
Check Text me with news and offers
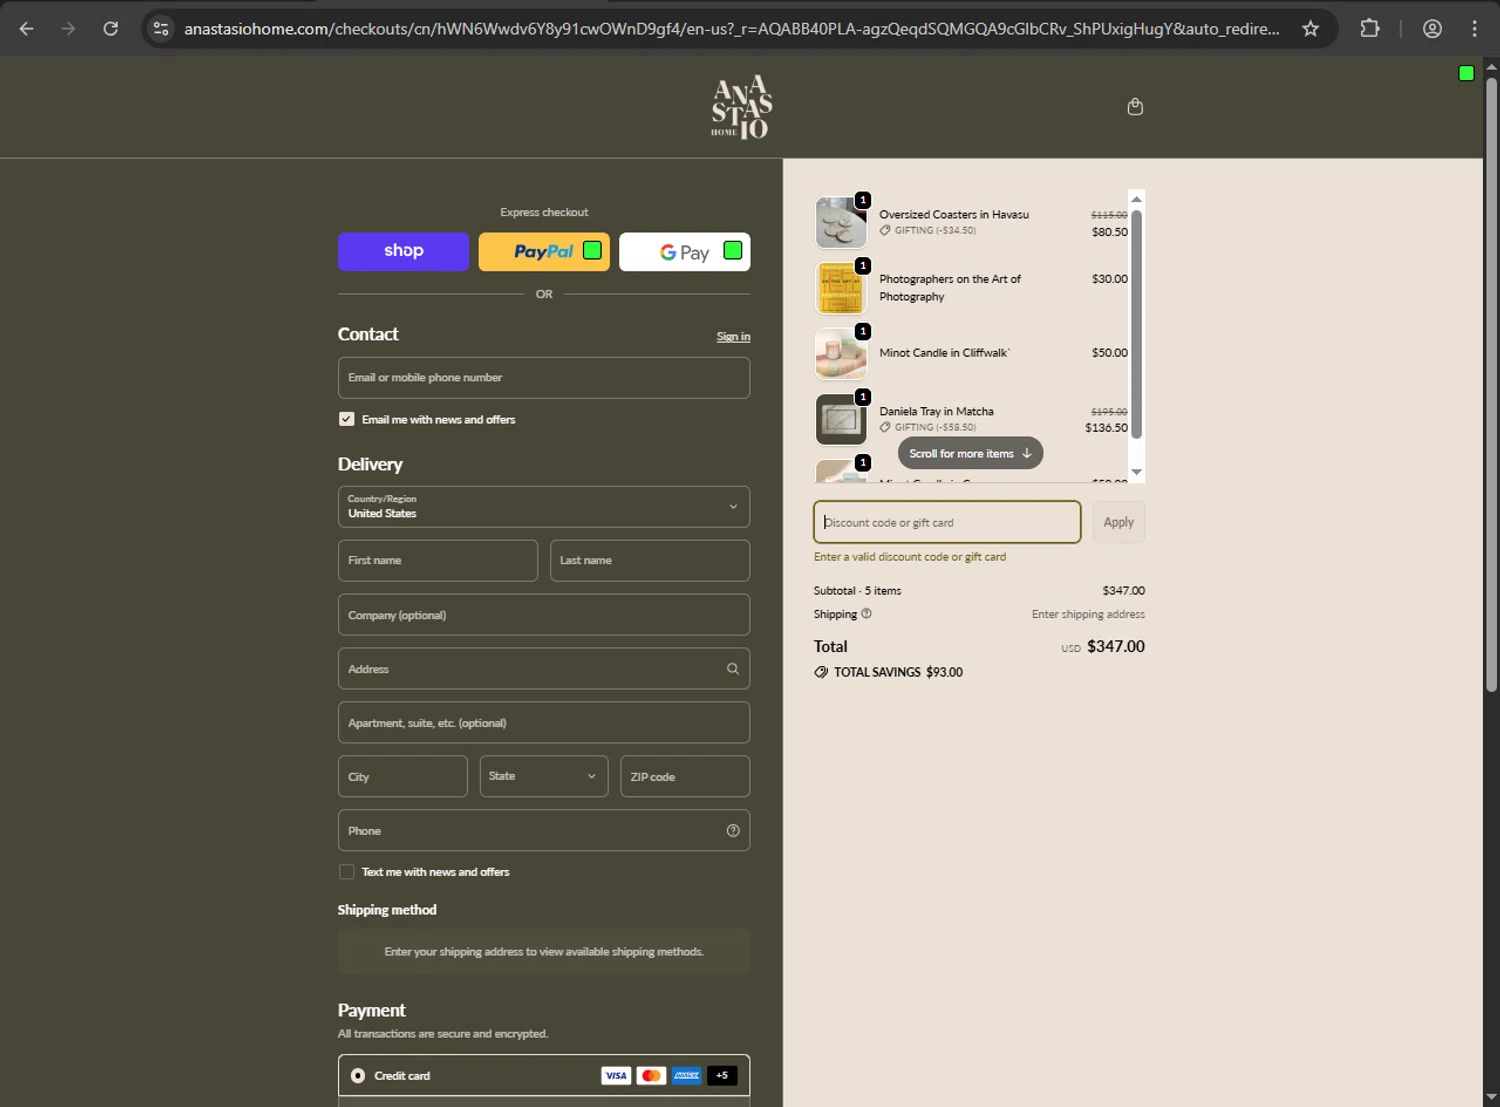coord(347,872)
